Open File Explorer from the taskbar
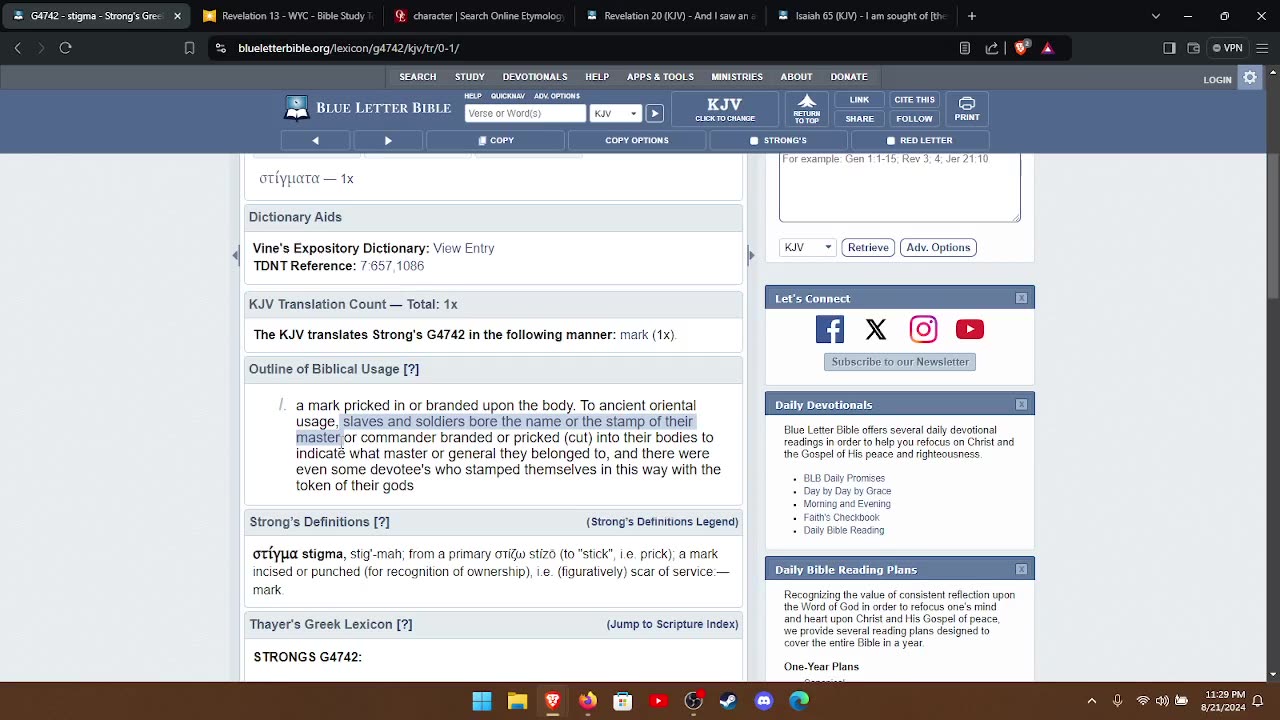1280x720 pixels. 517,701
